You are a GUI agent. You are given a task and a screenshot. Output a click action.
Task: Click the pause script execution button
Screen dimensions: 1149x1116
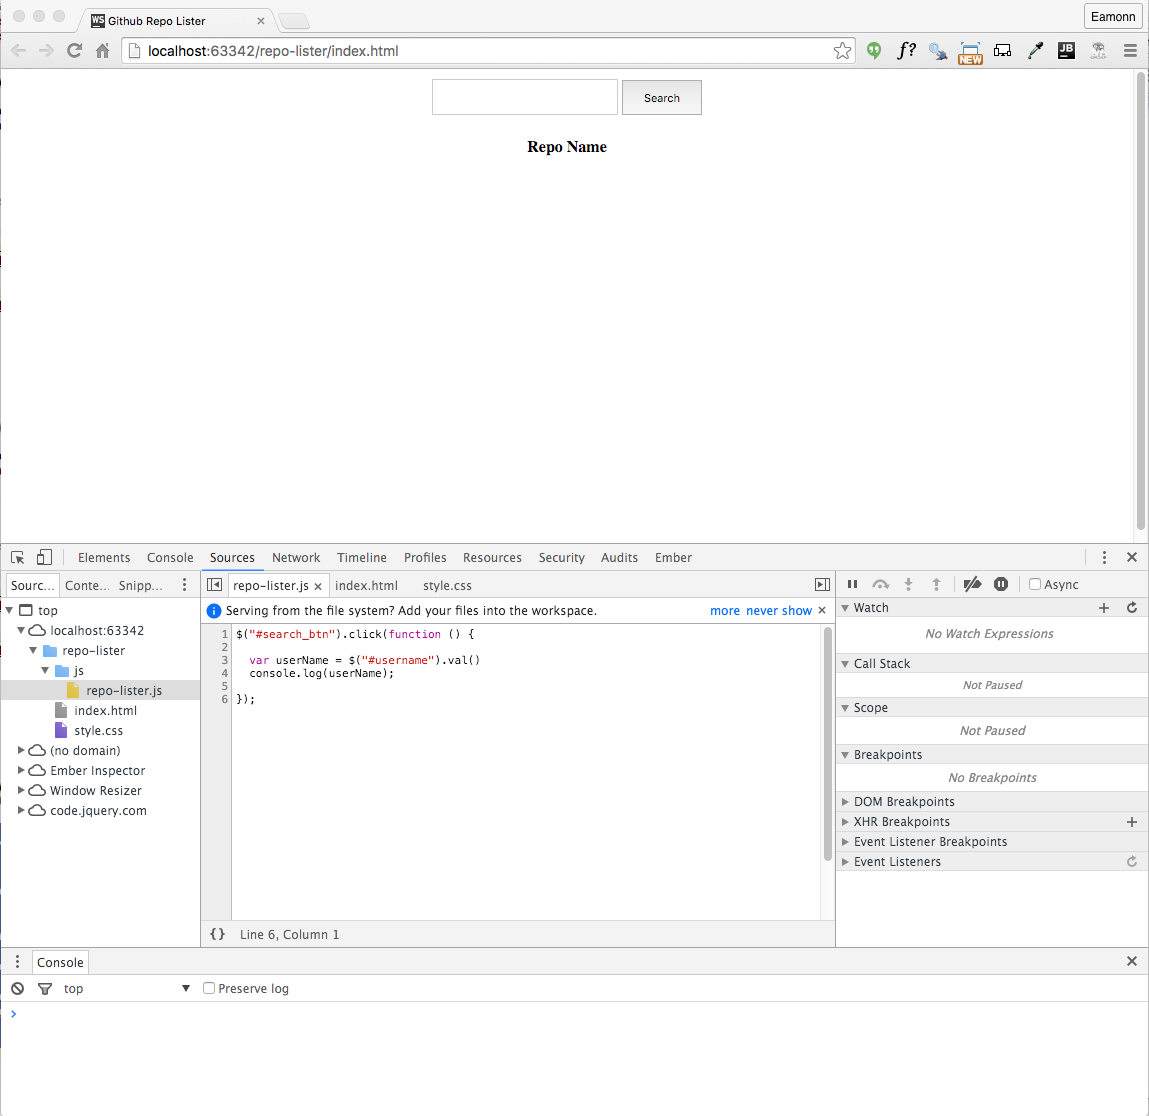click(x=852, y=585)
